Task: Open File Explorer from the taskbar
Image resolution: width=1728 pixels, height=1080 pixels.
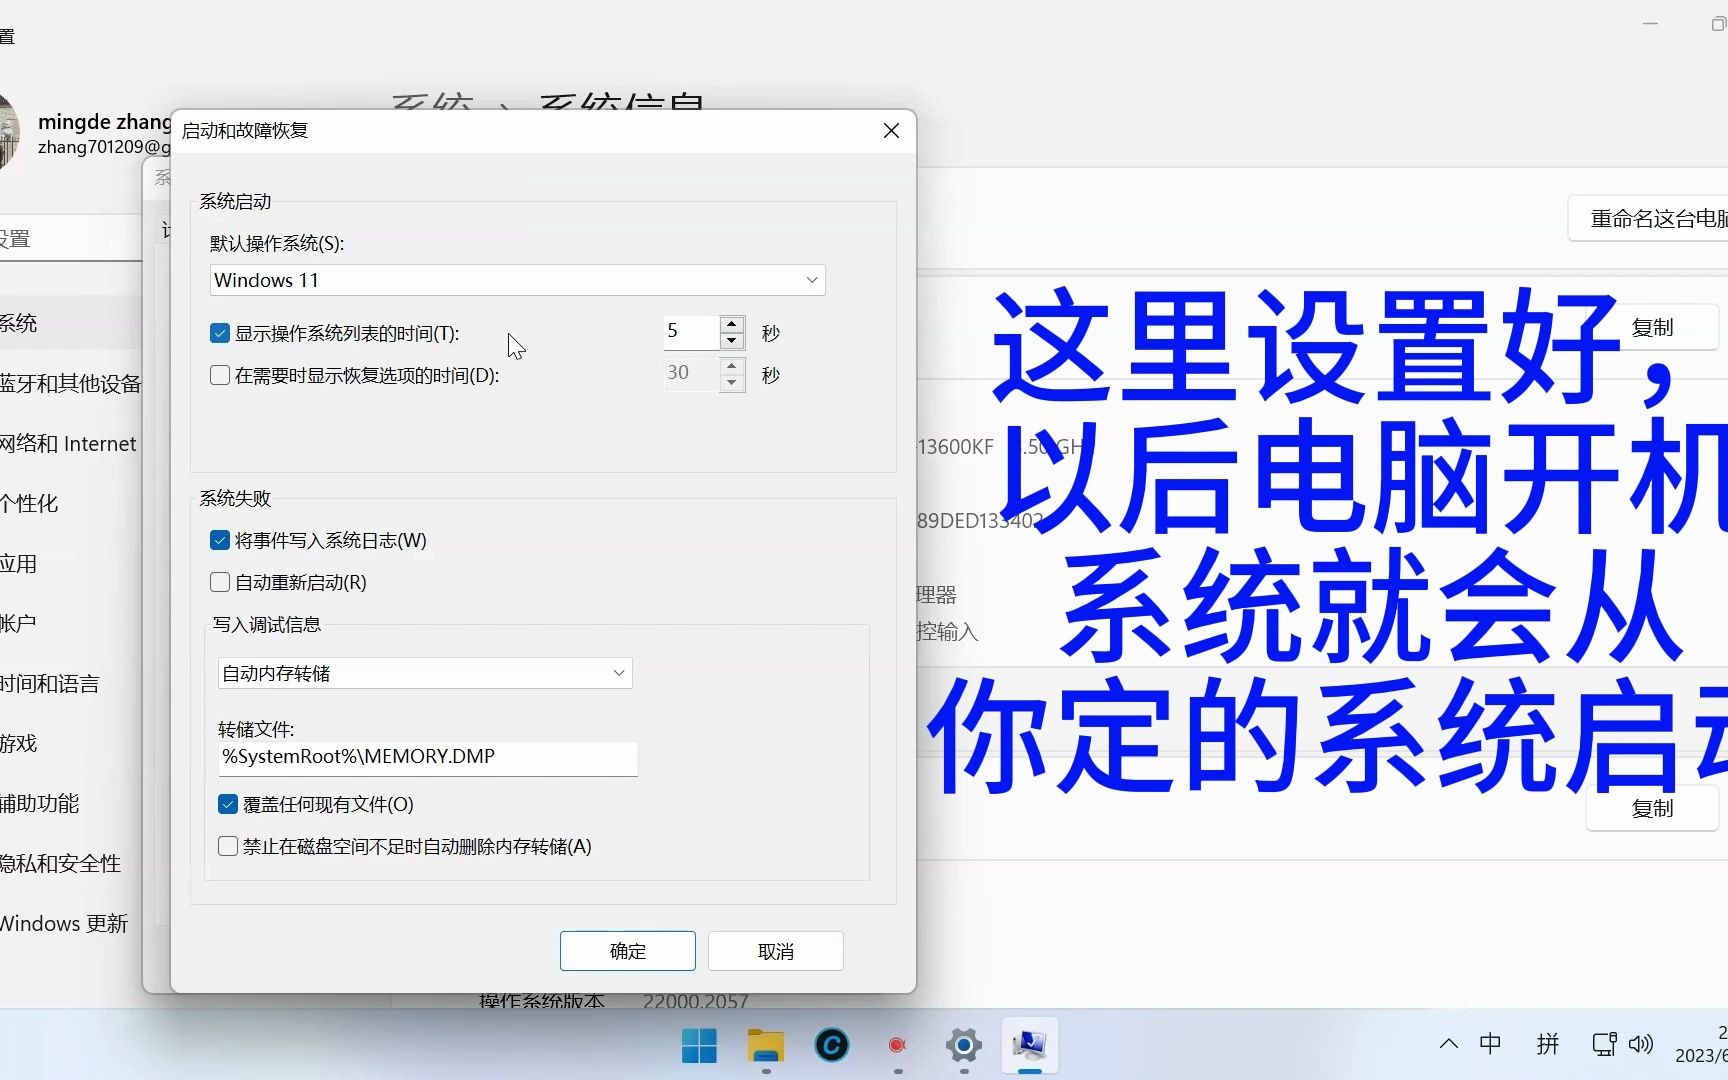Action: tap(766, 1046)
